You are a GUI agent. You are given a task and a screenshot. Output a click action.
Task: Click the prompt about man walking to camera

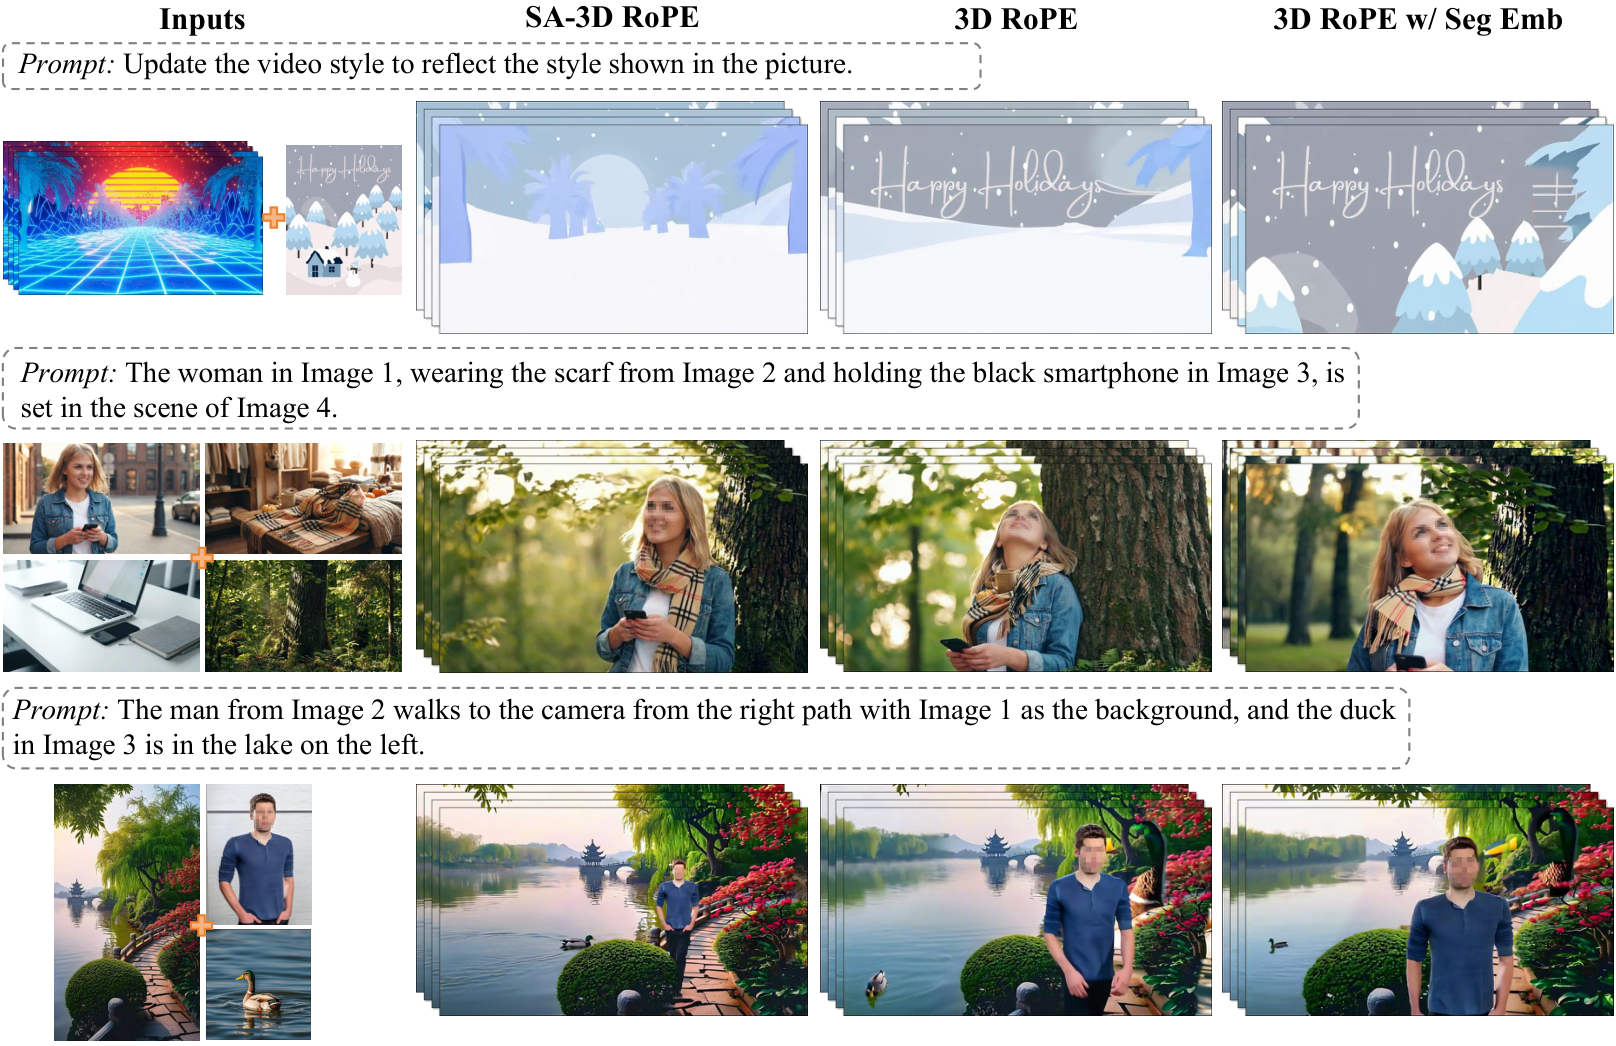pyautogui.click(x=706, y=727)
